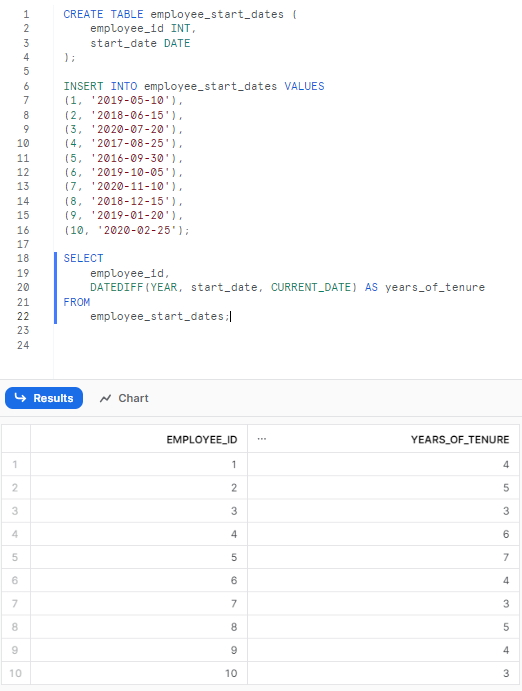The width and height of the screenshot is (522, 691).
Task: Click line number 17 in the gutter
Action: pyautogui.click(x=23, y=244)
